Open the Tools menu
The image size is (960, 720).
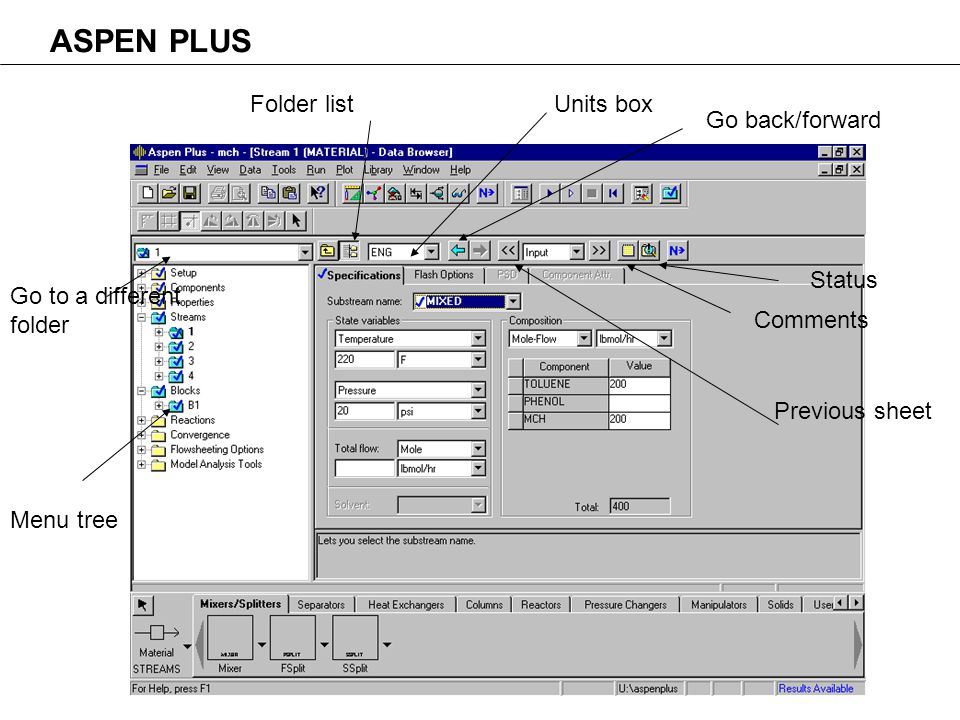click(x=283, y=170)
